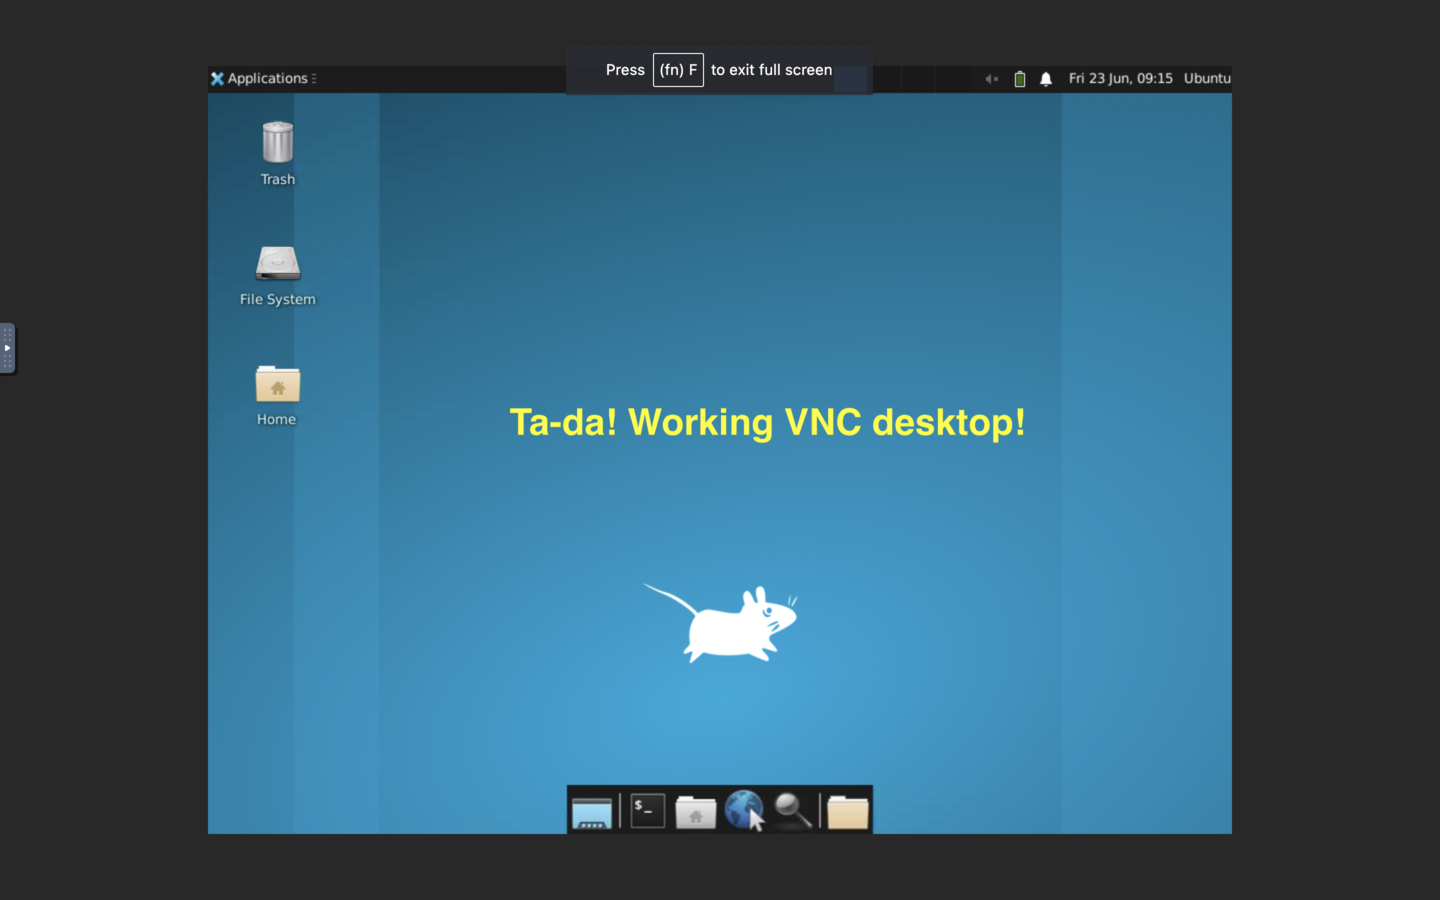Select the terminal dollar-sign icon
The height and width of the screenshot is (900, 1440).
[x=646, y=811]
